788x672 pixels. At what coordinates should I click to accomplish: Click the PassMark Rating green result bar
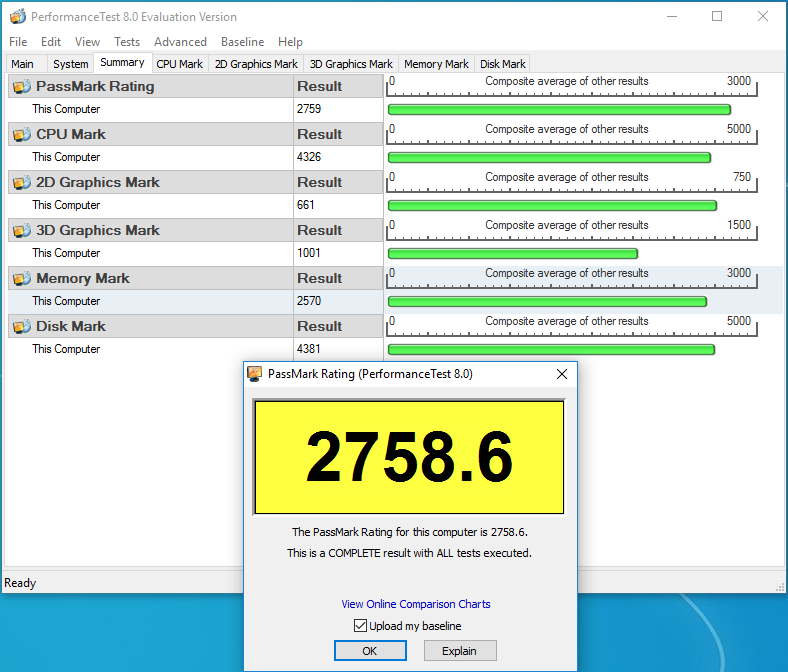pyautogui.click(x=559, y=110)
